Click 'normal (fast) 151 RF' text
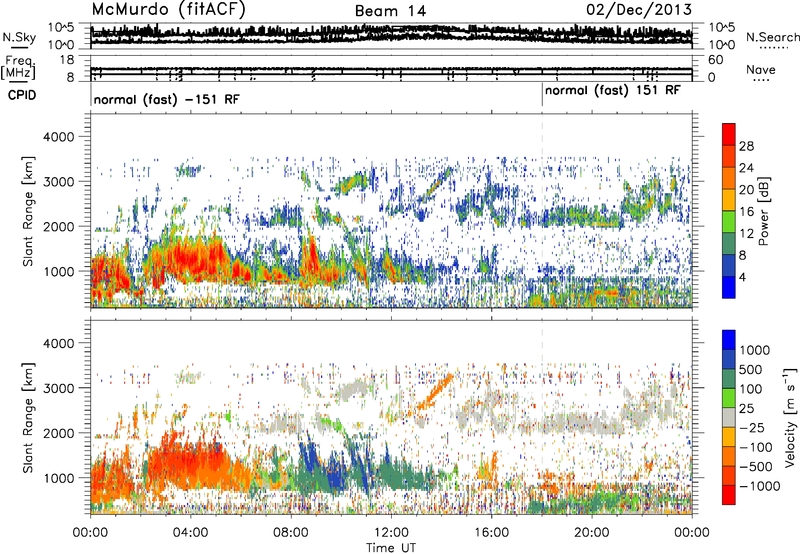 pyautogui.click(x=613, y=91)
